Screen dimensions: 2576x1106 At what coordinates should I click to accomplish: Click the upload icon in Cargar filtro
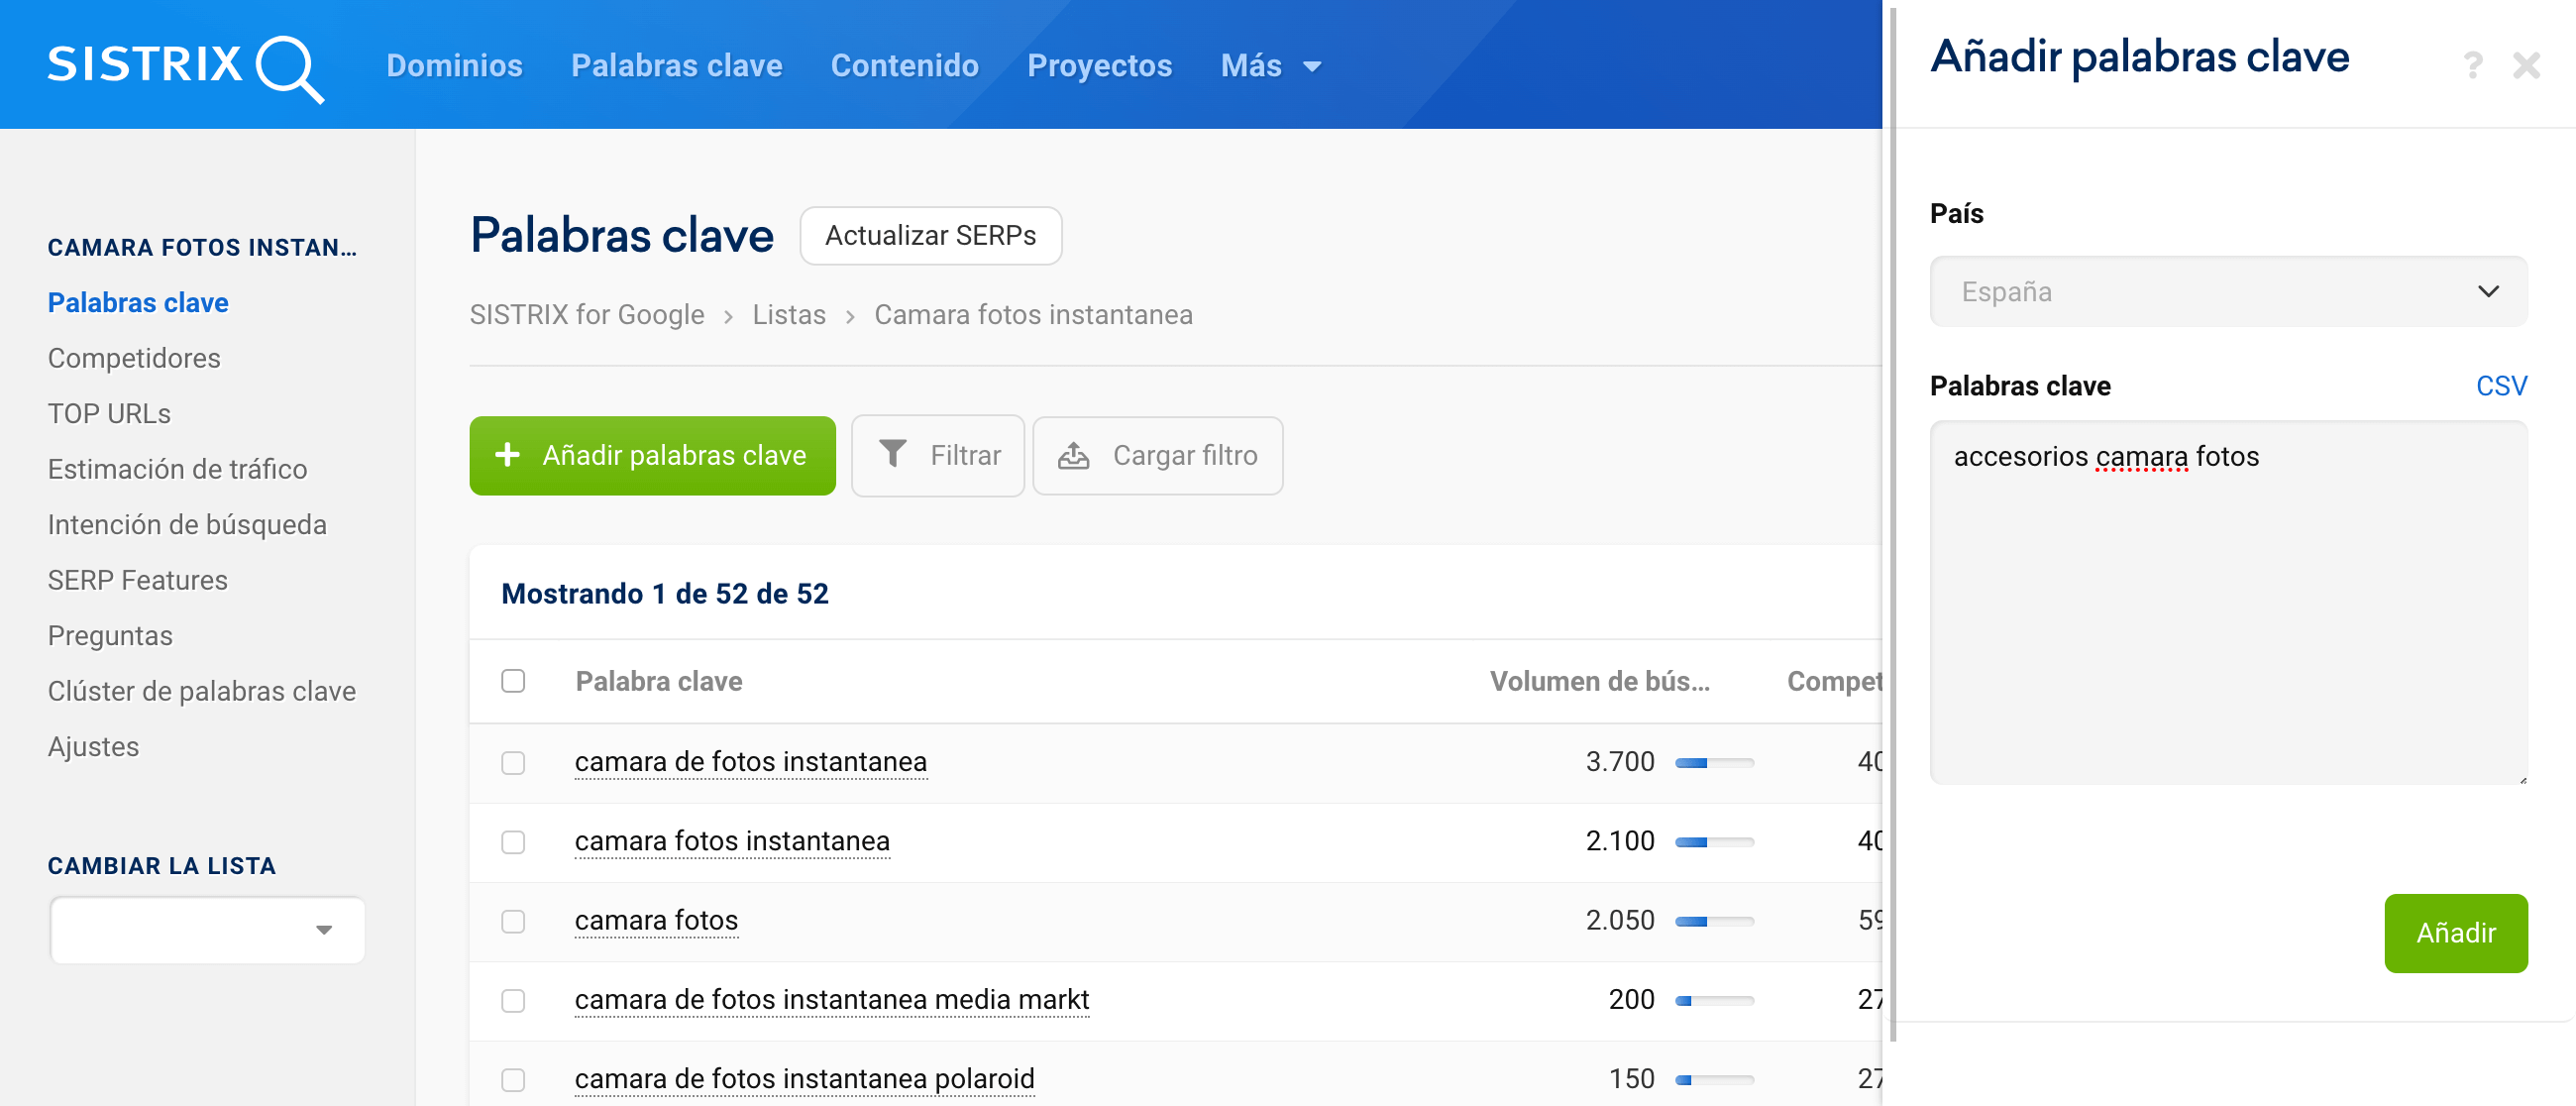point(1074,455)
